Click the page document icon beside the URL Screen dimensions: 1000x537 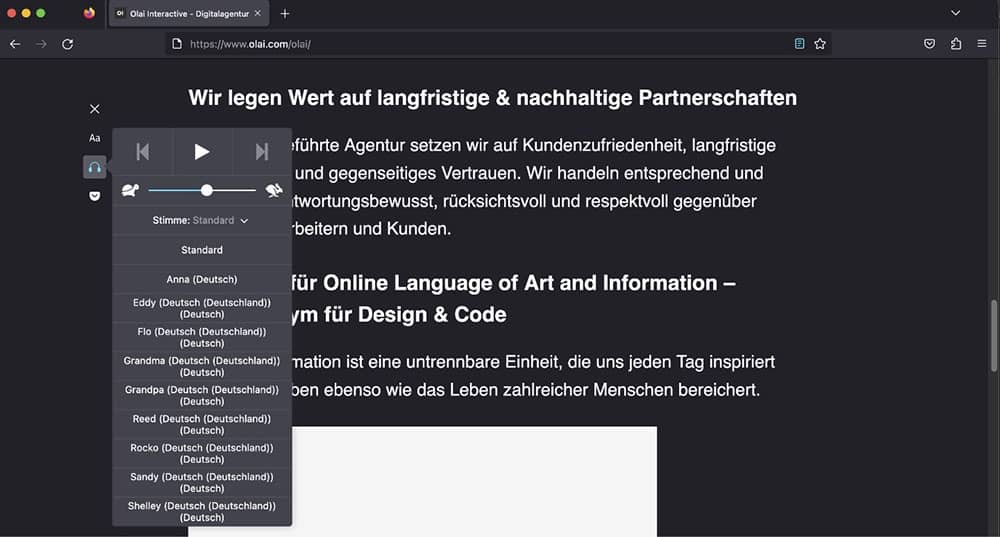[177, 44]
